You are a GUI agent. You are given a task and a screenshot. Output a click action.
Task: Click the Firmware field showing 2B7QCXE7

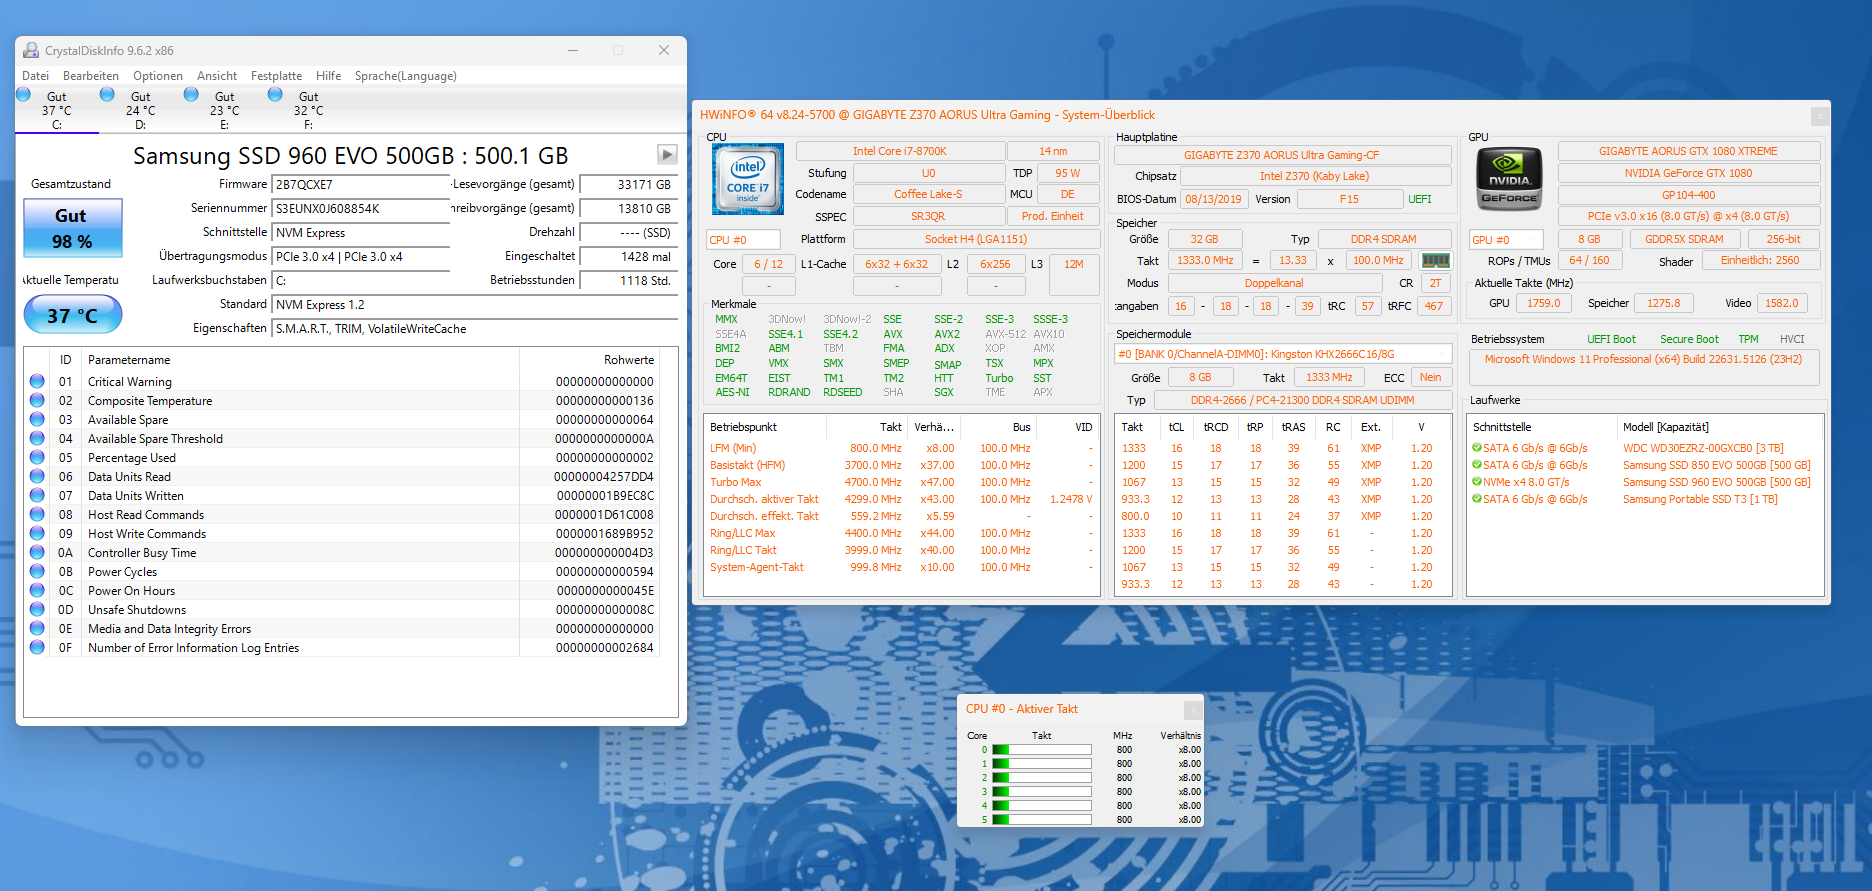click(361, 185)
